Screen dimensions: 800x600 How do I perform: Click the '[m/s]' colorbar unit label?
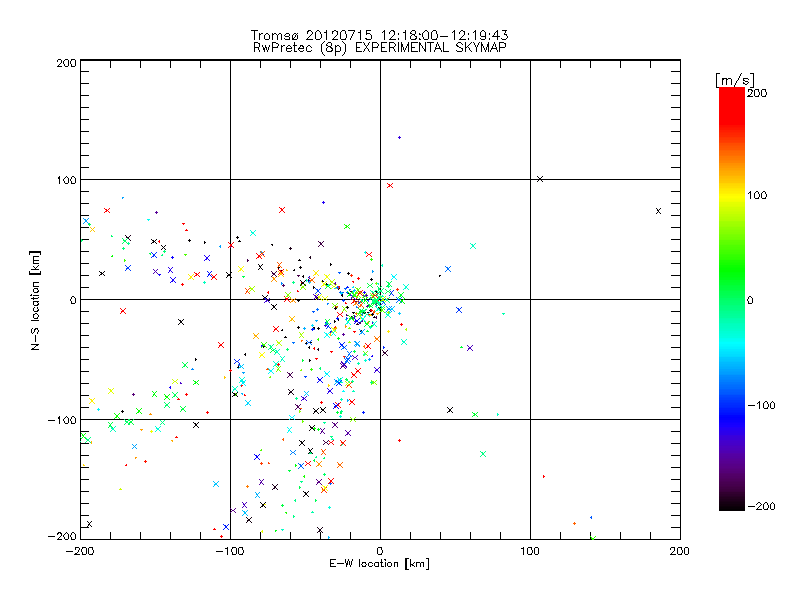click(x=735, y=80)
